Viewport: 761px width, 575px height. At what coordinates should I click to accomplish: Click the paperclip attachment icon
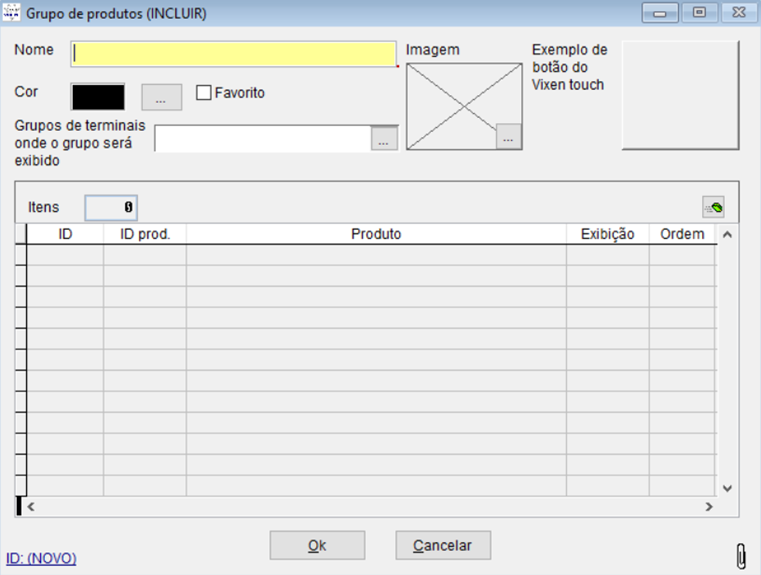[x=740, y=555]
